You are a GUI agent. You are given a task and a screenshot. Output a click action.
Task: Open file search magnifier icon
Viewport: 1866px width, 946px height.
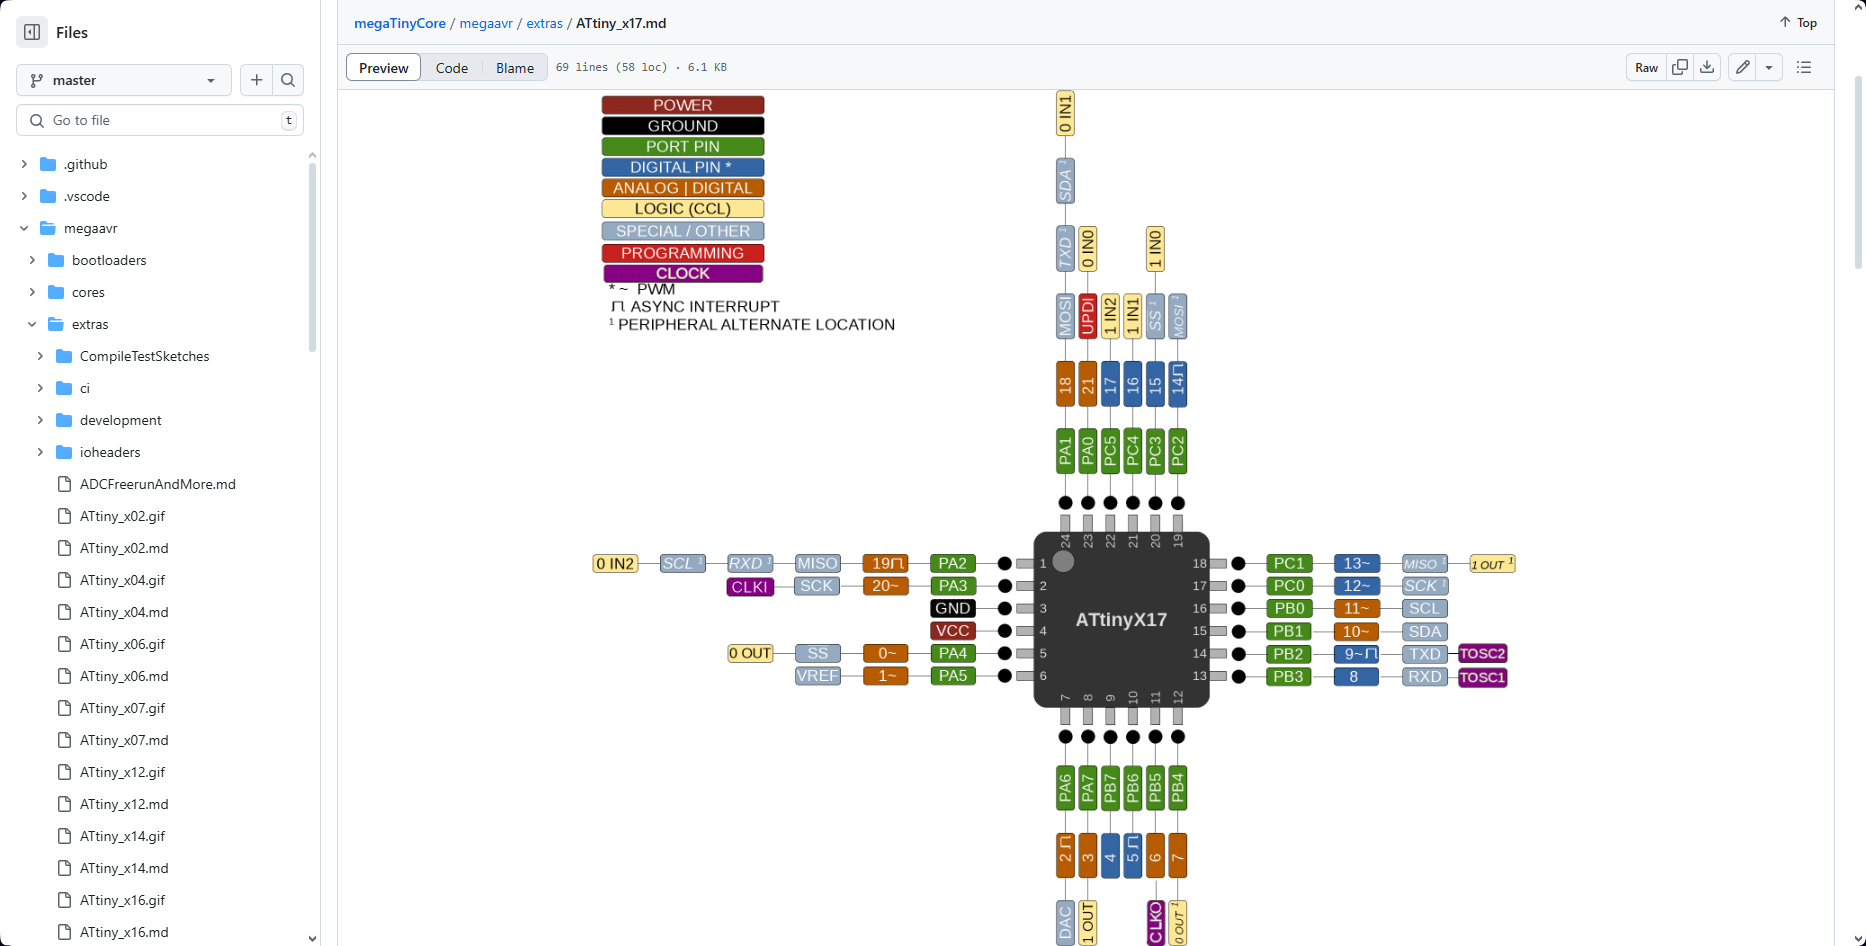pos(288,80)
